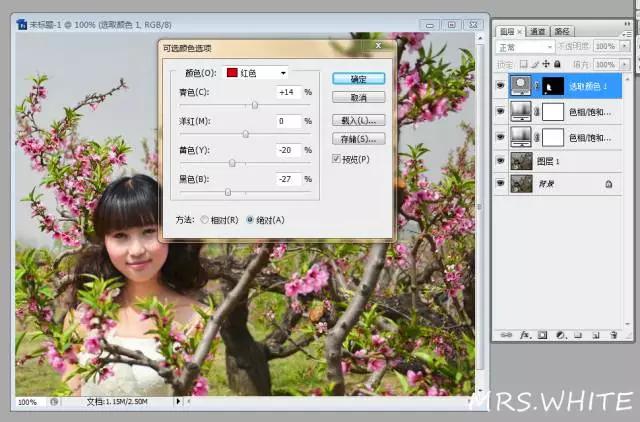This screenshot has width=640, height=422.
Task: Switch to the 路径 paths tab
Action: [562, 31]
